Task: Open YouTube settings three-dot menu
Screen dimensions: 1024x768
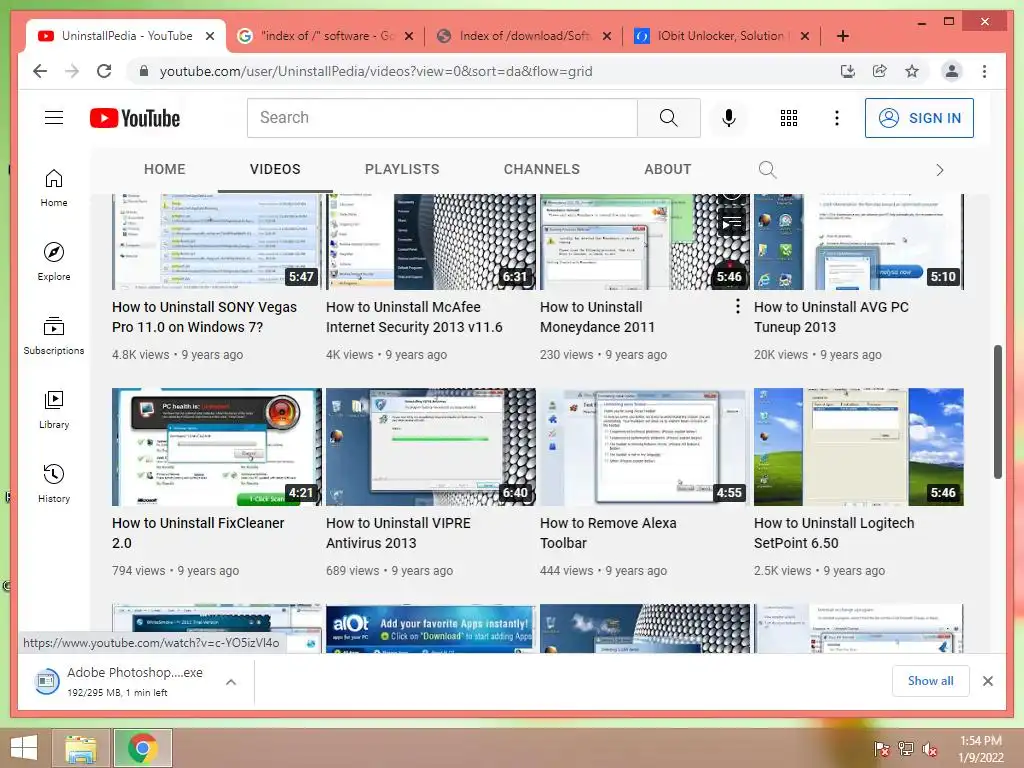Action: [x=837, y=118]
